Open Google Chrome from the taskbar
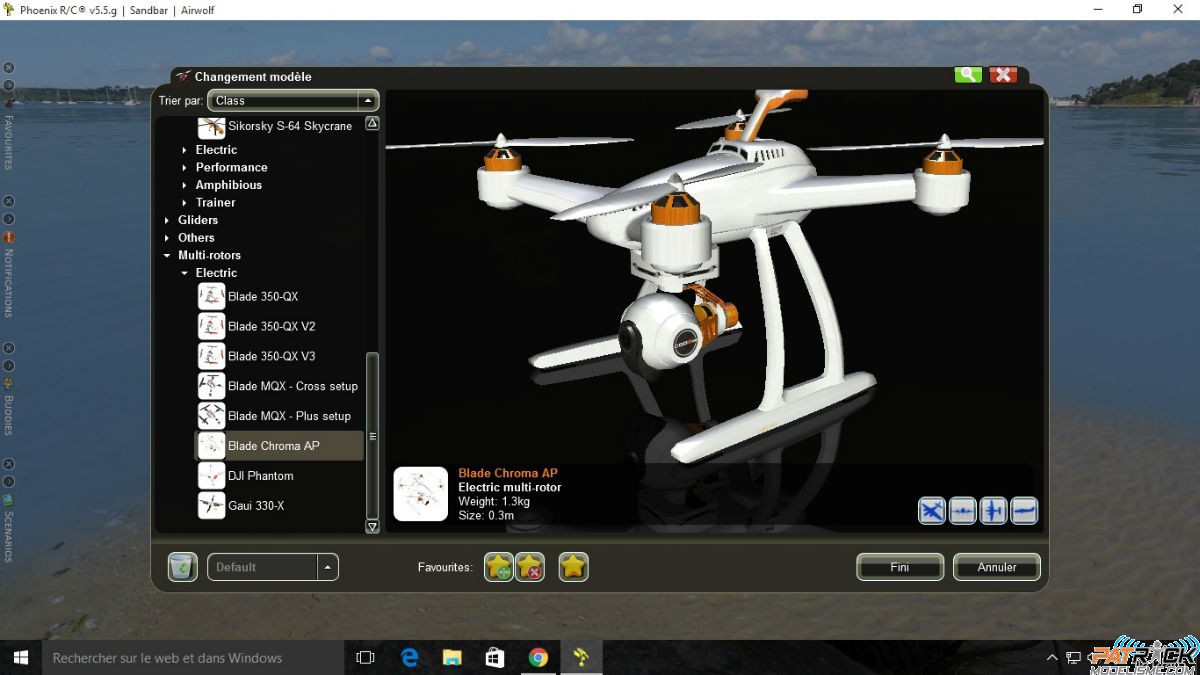The image size is (1200, 675). tap(538, 657)
